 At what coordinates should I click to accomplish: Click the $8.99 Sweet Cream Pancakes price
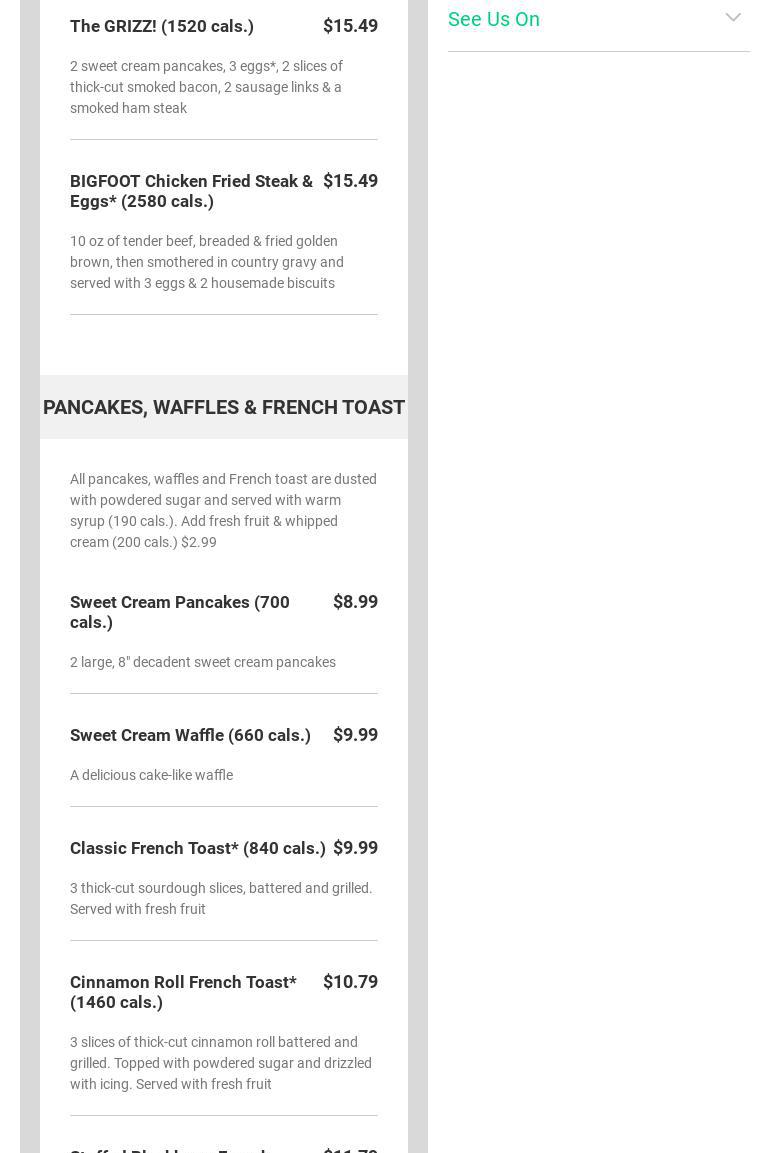[x=355, y=602]
